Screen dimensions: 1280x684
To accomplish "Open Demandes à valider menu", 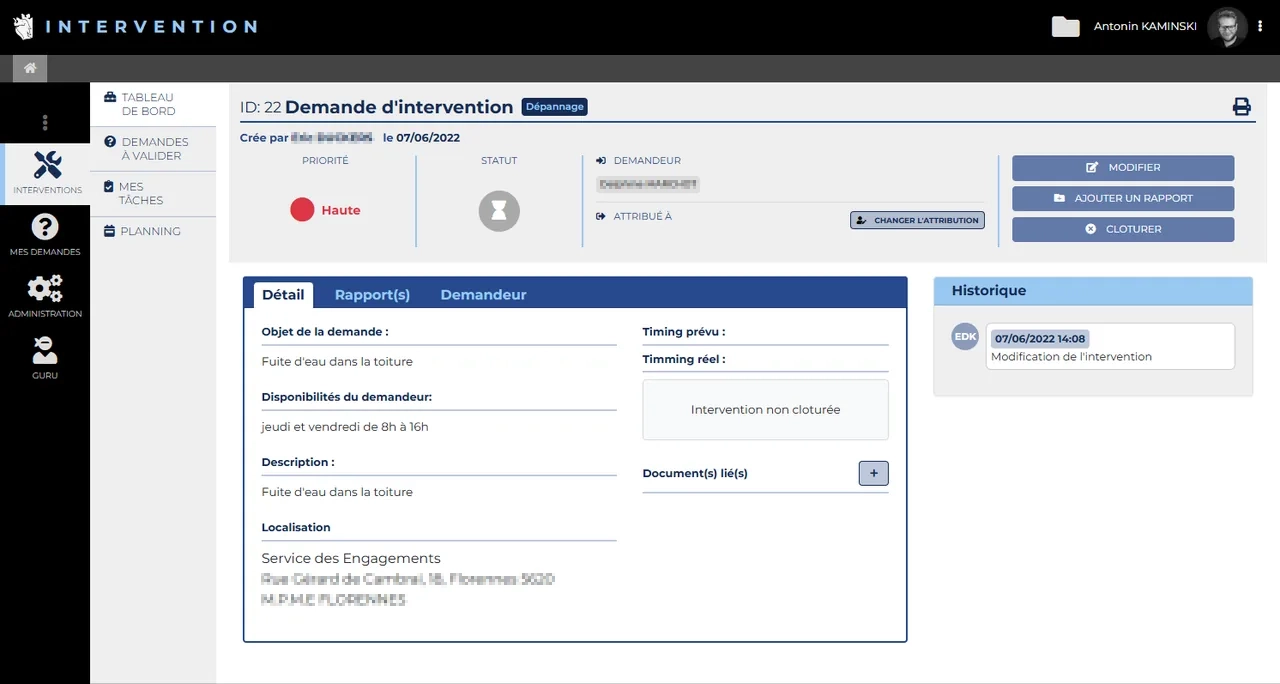I will 153,149.
